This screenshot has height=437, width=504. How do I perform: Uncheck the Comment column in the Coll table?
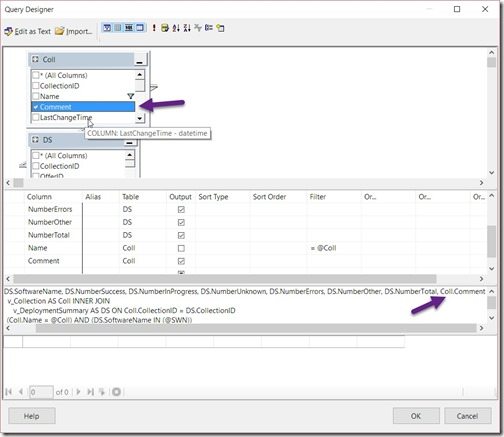[x=36, y=107]
